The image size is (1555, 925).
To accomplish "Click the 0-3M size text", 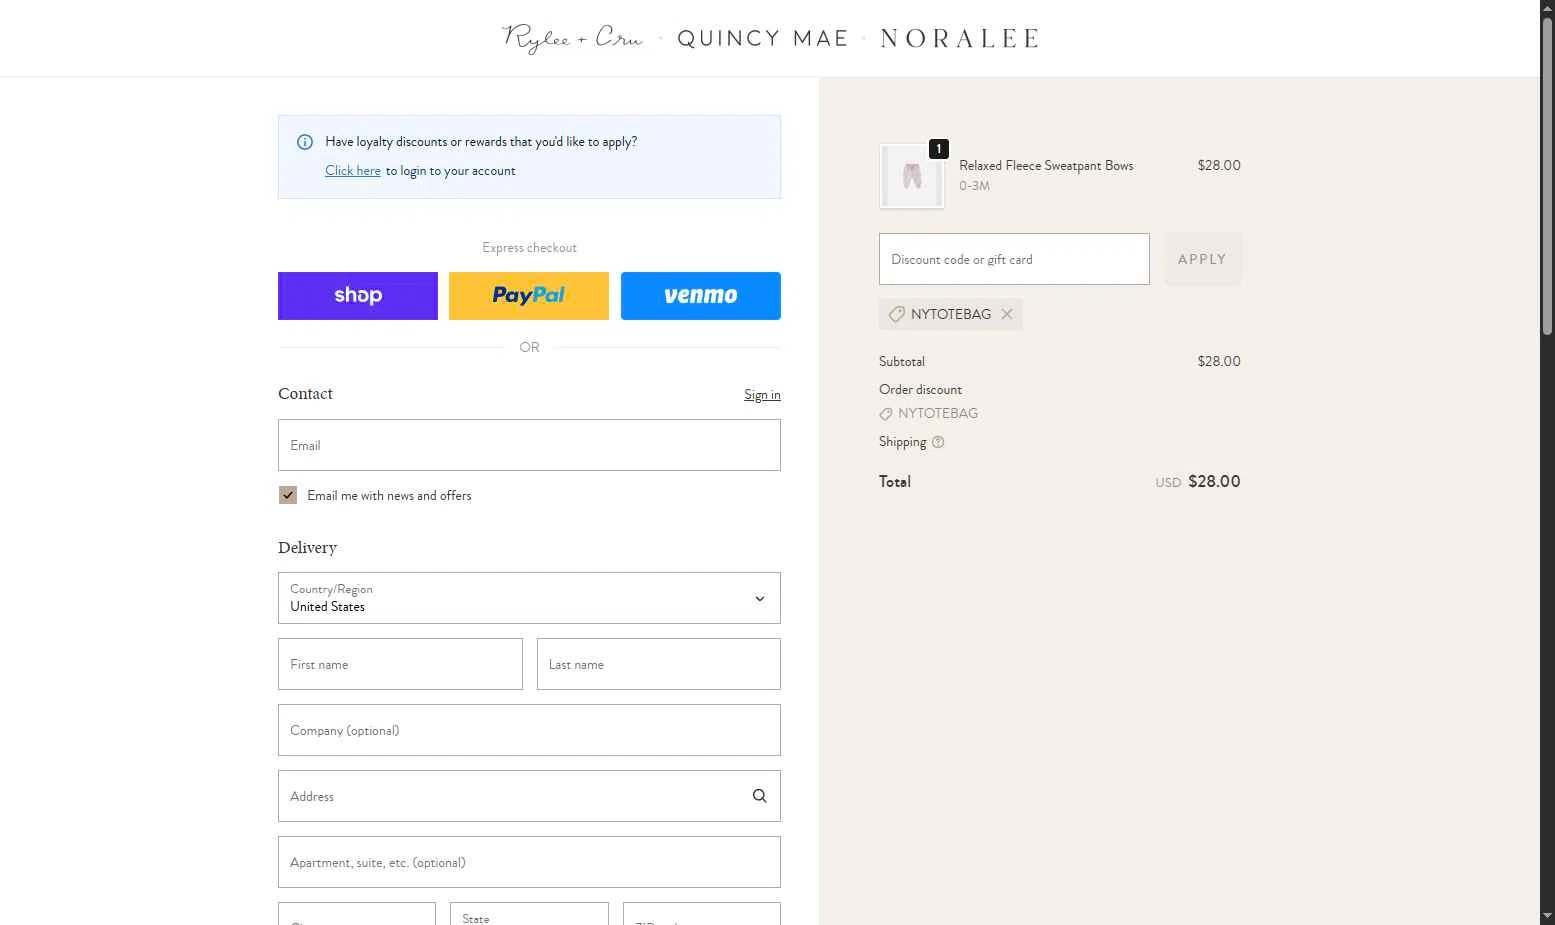I will (x=975, y=186).
